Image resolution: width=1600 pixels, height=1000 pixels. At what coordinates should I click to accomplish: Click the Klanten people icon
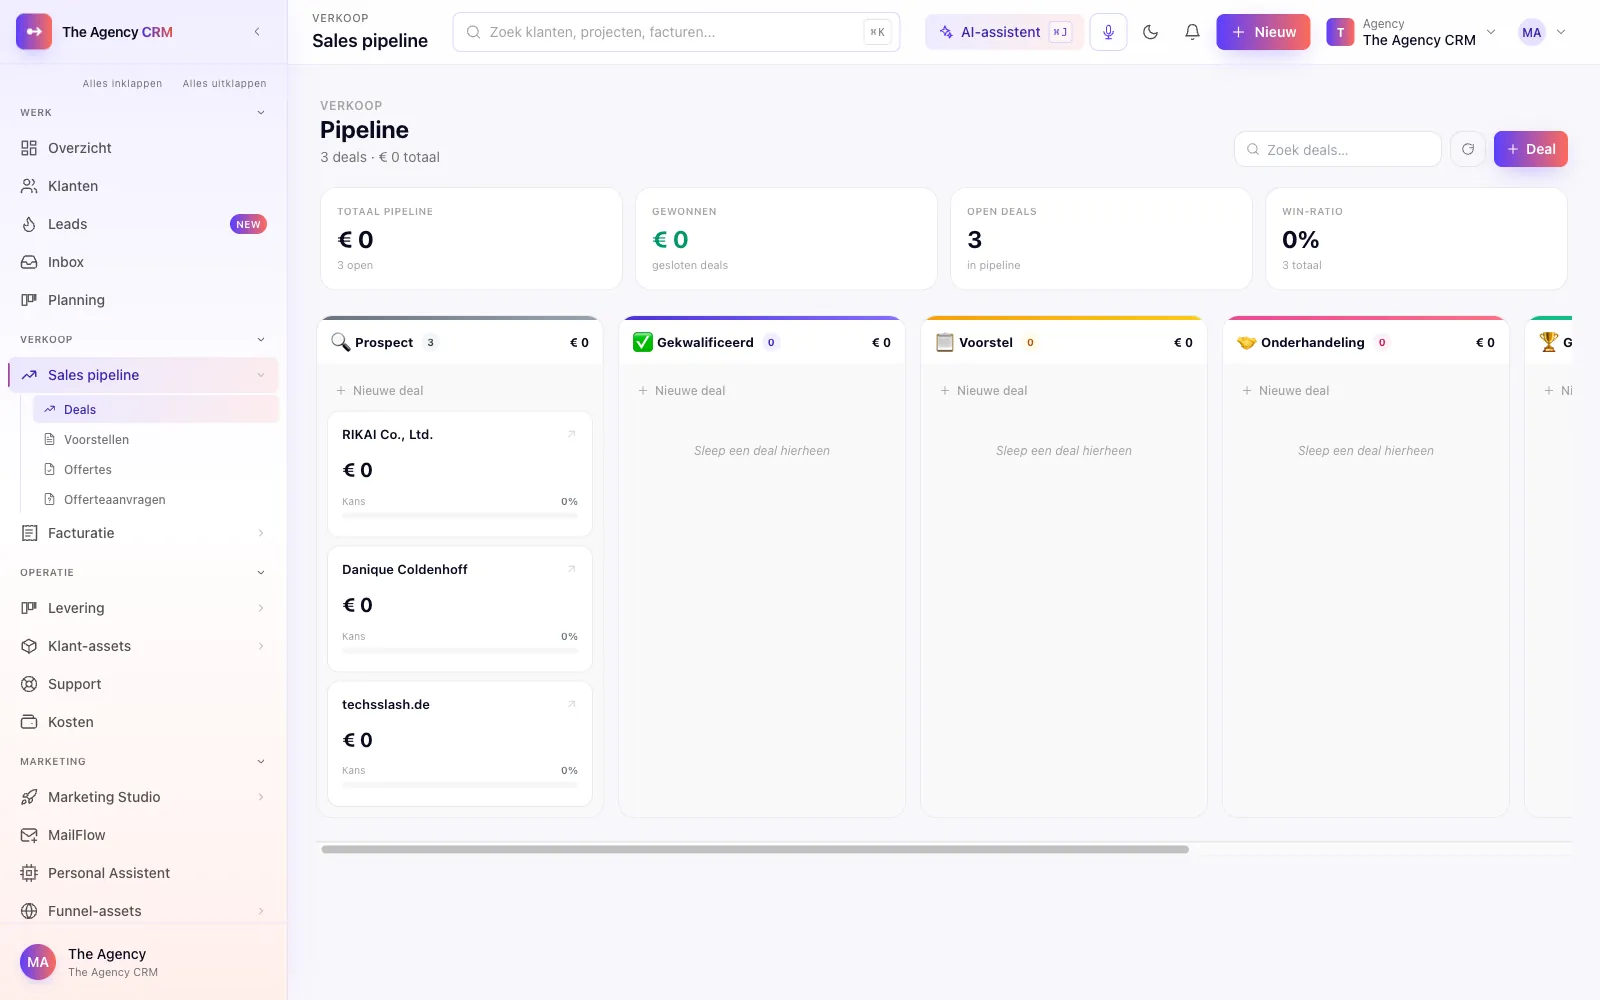pyautogui.click(x=29, y=186)
